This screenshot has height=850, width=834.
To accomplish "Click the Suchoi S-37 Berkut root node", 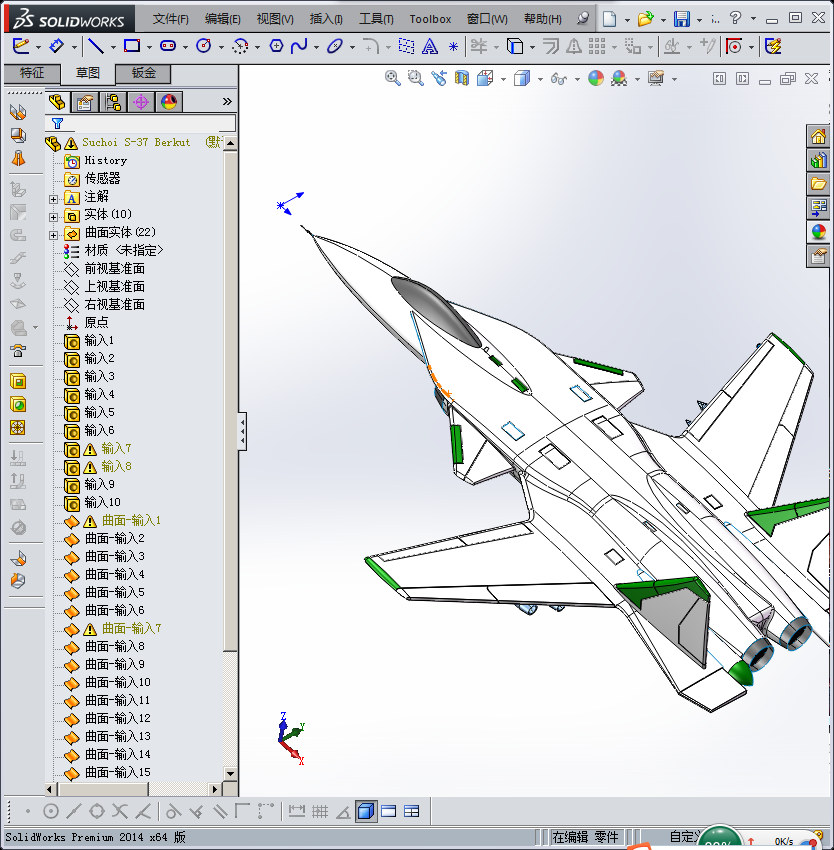I will 136,143.
